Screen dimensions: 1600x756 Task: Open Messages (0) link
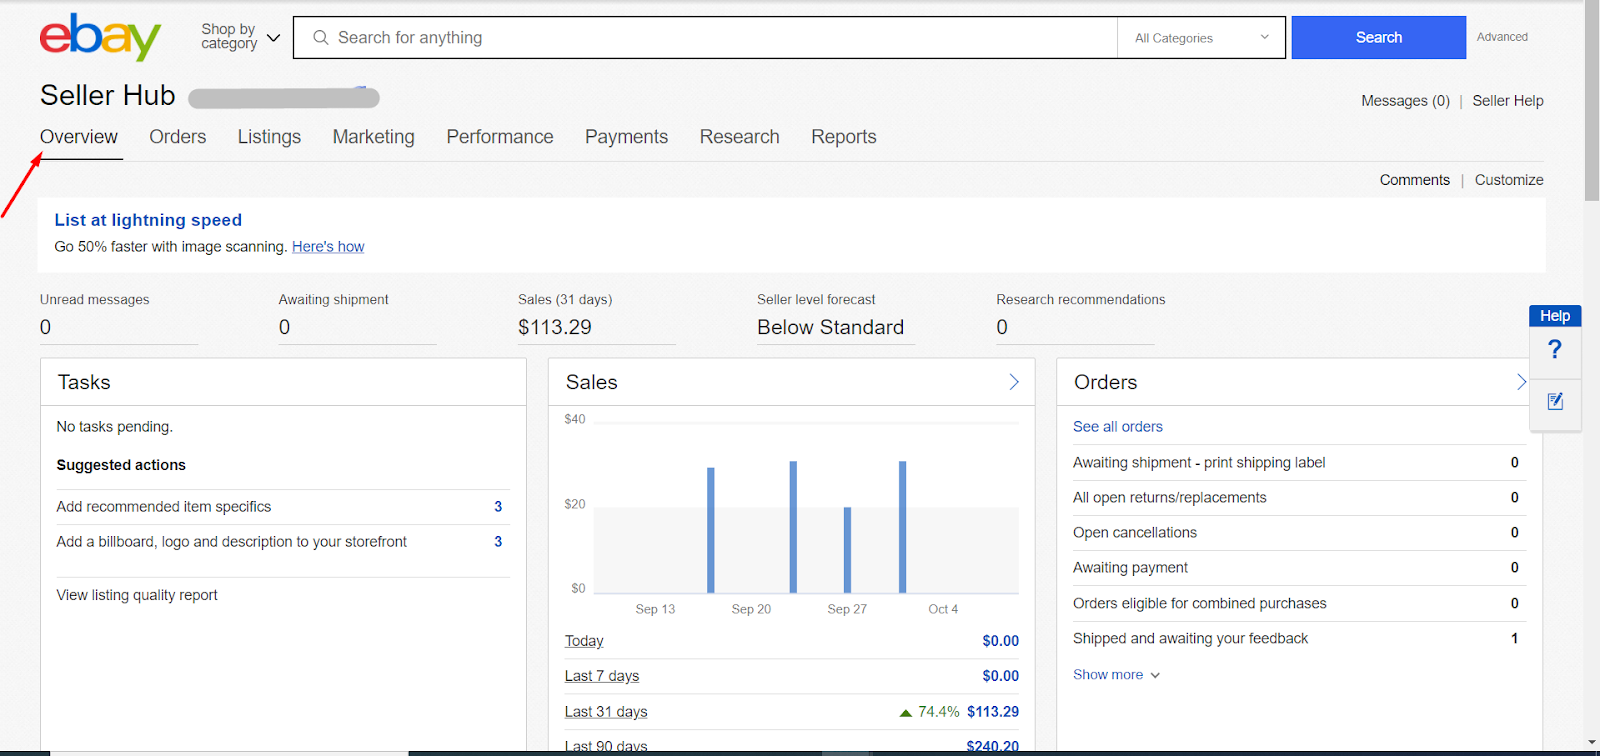pyautogui.click(x=1405, y=101)
